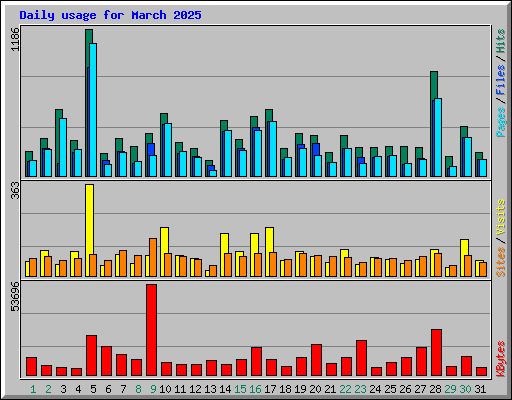Click the 1186 y-axis maximum label

[15, 39]
